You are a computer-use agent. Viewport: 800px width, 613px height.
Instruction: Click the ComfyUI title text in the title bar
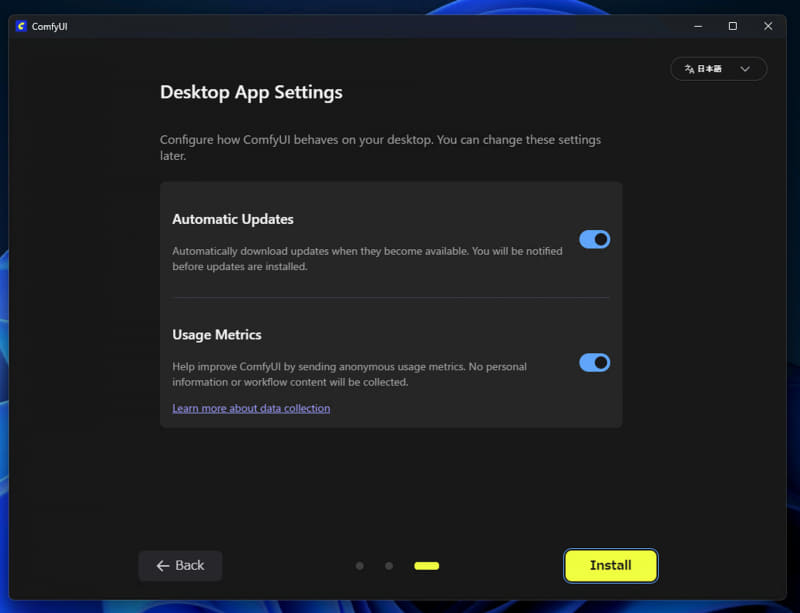(49, 27)
